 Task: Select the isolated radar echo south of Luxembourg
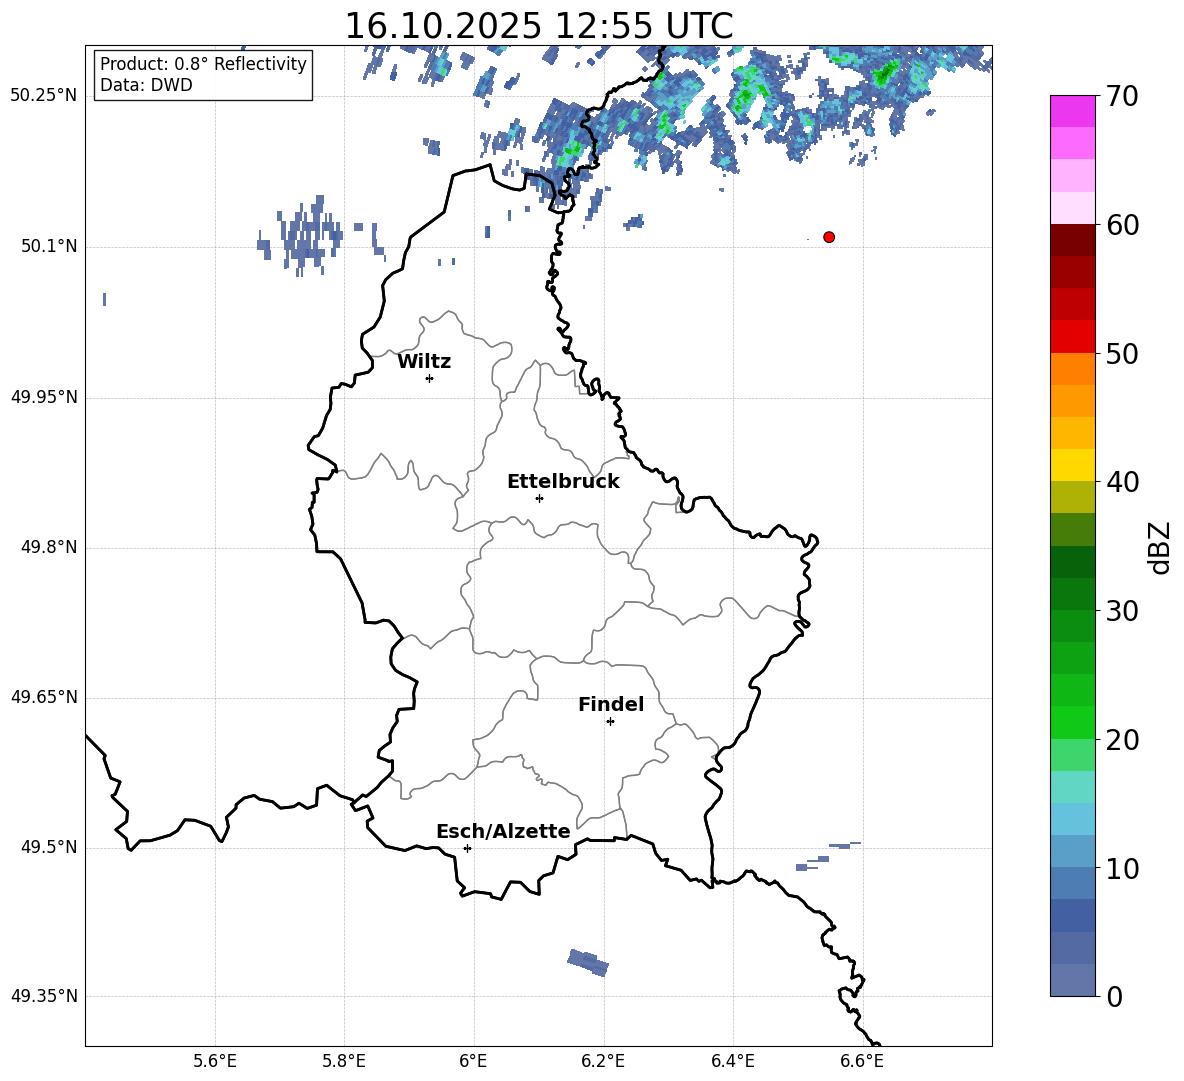point(588,962)
